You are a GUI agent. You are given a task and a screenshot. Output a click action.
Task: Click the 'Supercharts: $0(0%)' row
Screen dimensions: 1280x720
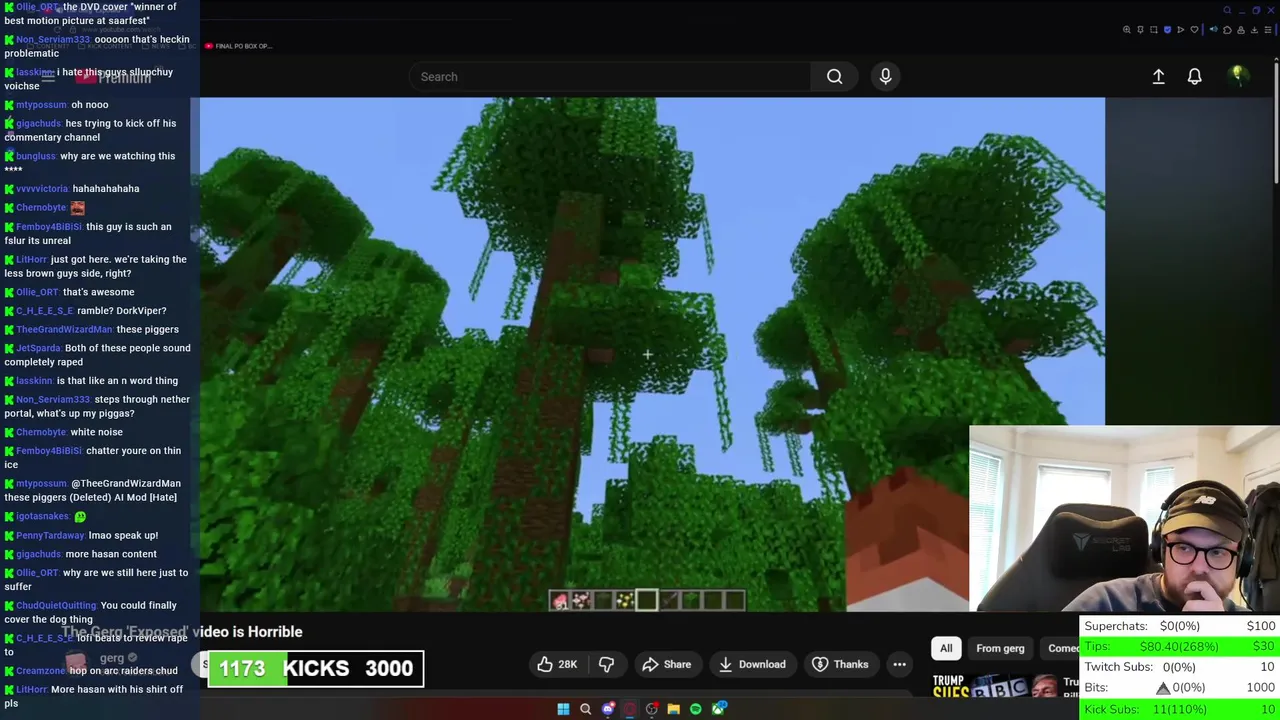tap(1180, 626)
